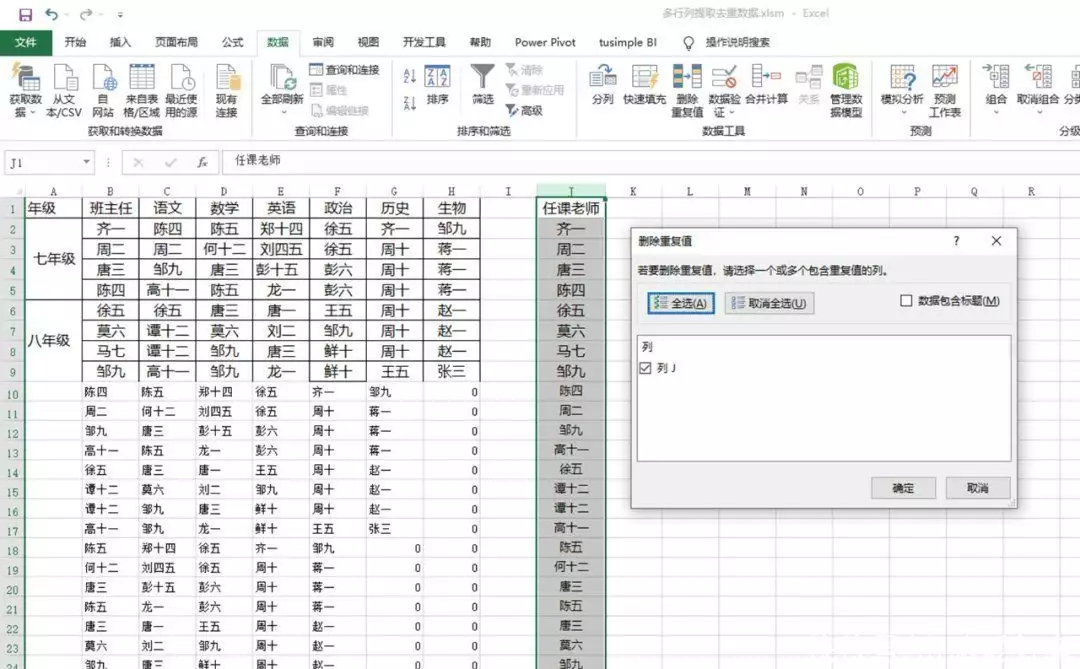Click Select All (全选) button in dialog

pyautogui.click(x=681, y=303)
